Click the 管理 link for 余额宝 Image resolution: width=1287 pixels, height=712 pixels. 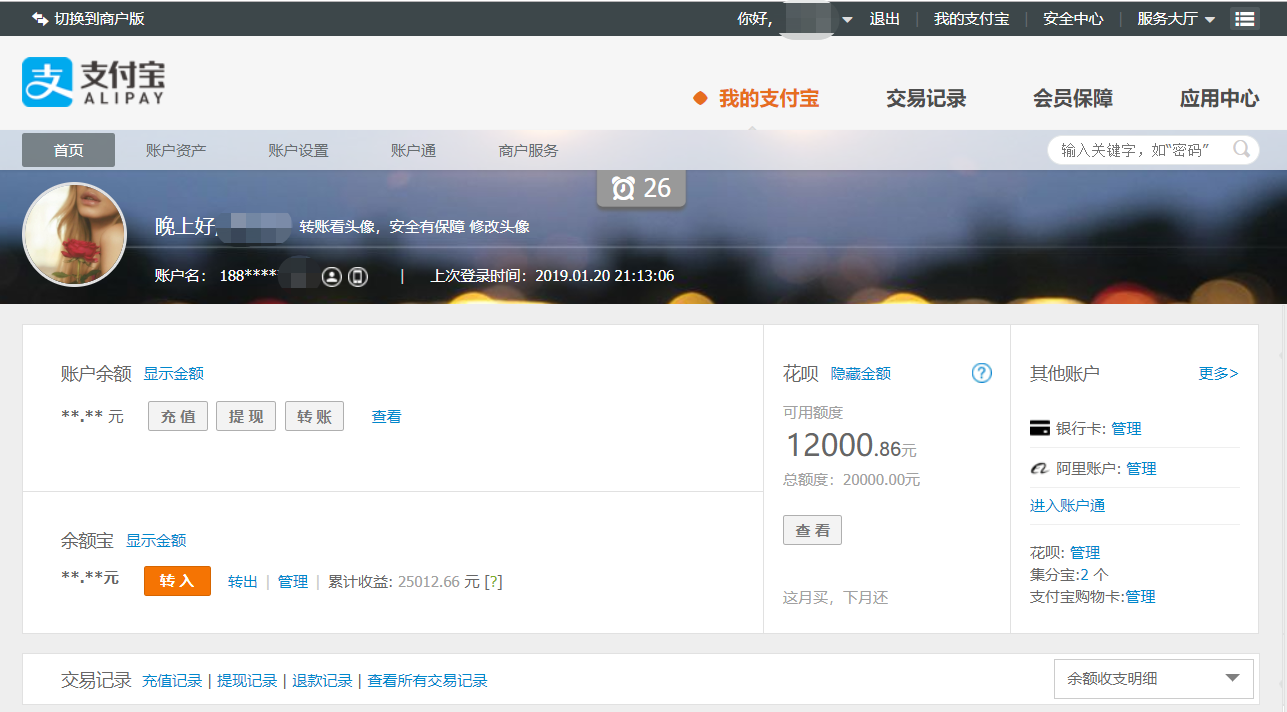[x=293, y=582]
